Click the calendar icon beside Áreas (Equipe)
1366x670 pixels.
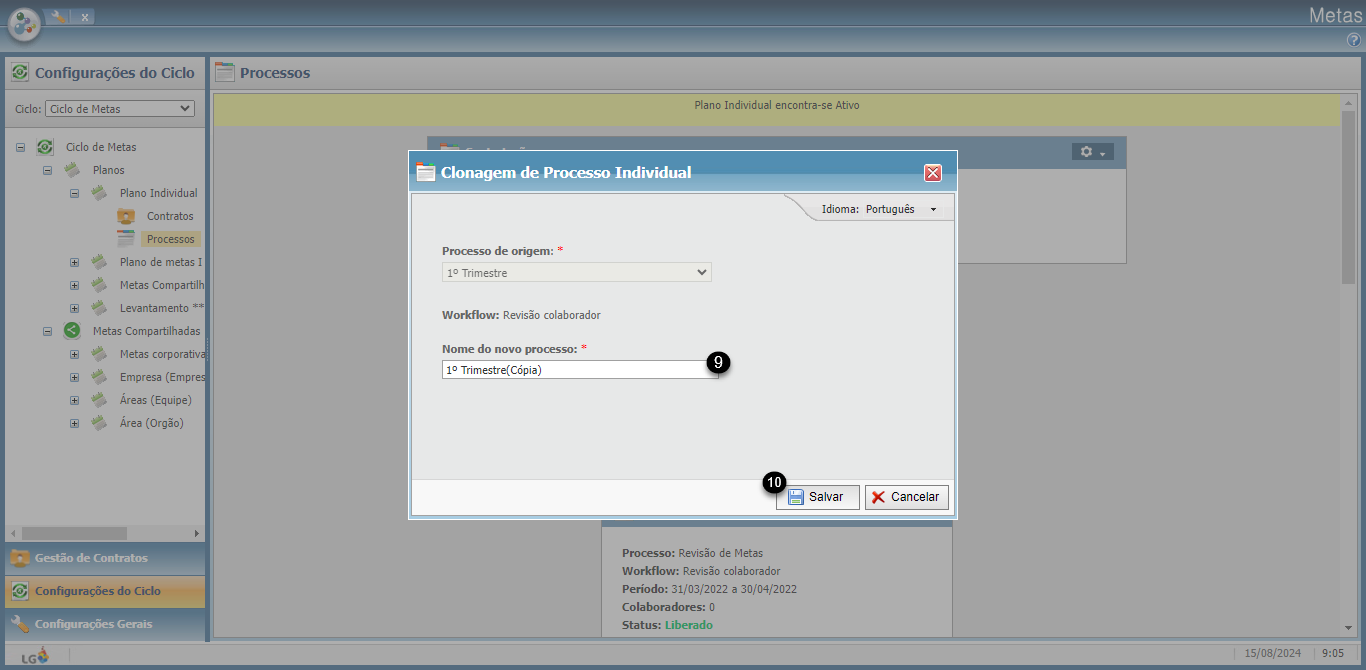[99, 400]
